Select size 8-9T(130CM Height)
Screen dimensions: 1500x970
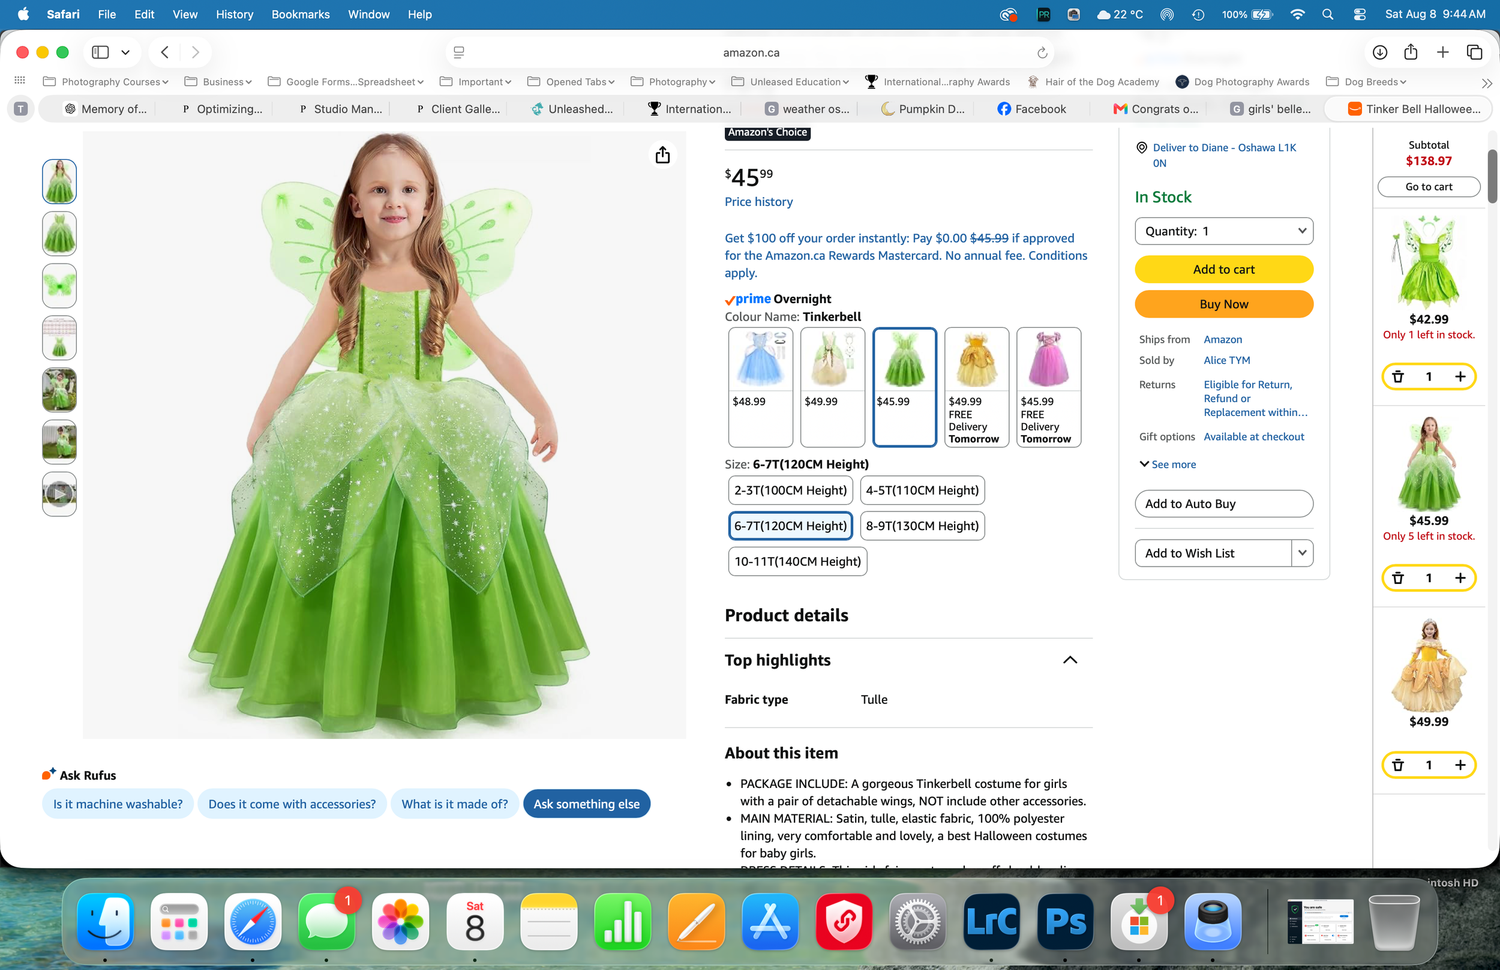(922, 526)
